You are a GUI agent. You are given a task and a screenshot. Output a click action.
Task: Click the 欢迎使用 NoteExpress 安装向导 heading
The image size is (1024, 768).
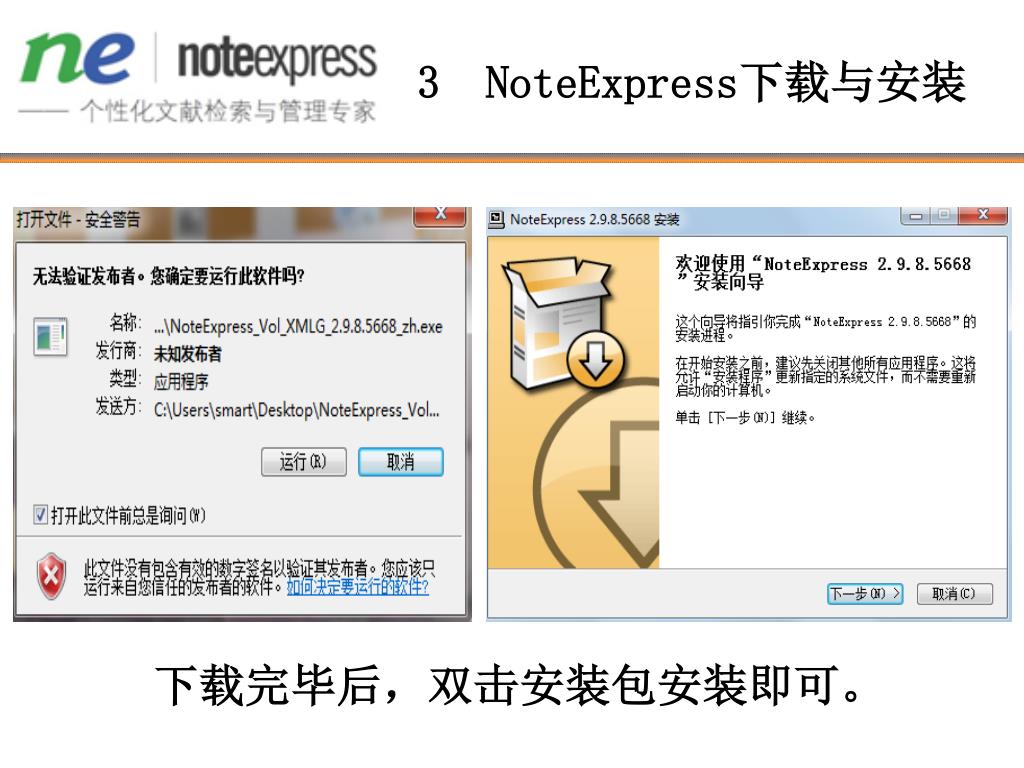(x=823, y=273)
